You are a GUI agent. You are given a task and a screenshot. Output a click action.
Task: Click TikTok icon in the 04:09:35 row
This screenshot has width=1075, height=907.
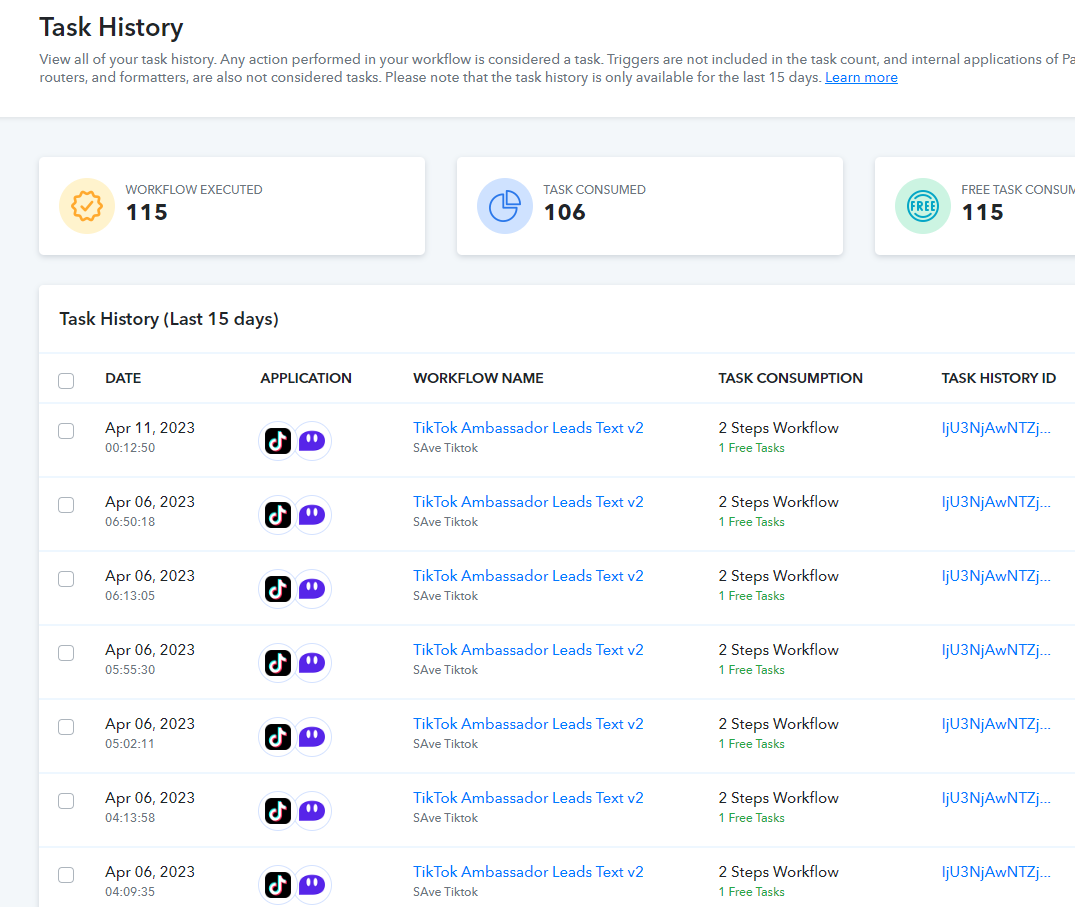(278, 885)
